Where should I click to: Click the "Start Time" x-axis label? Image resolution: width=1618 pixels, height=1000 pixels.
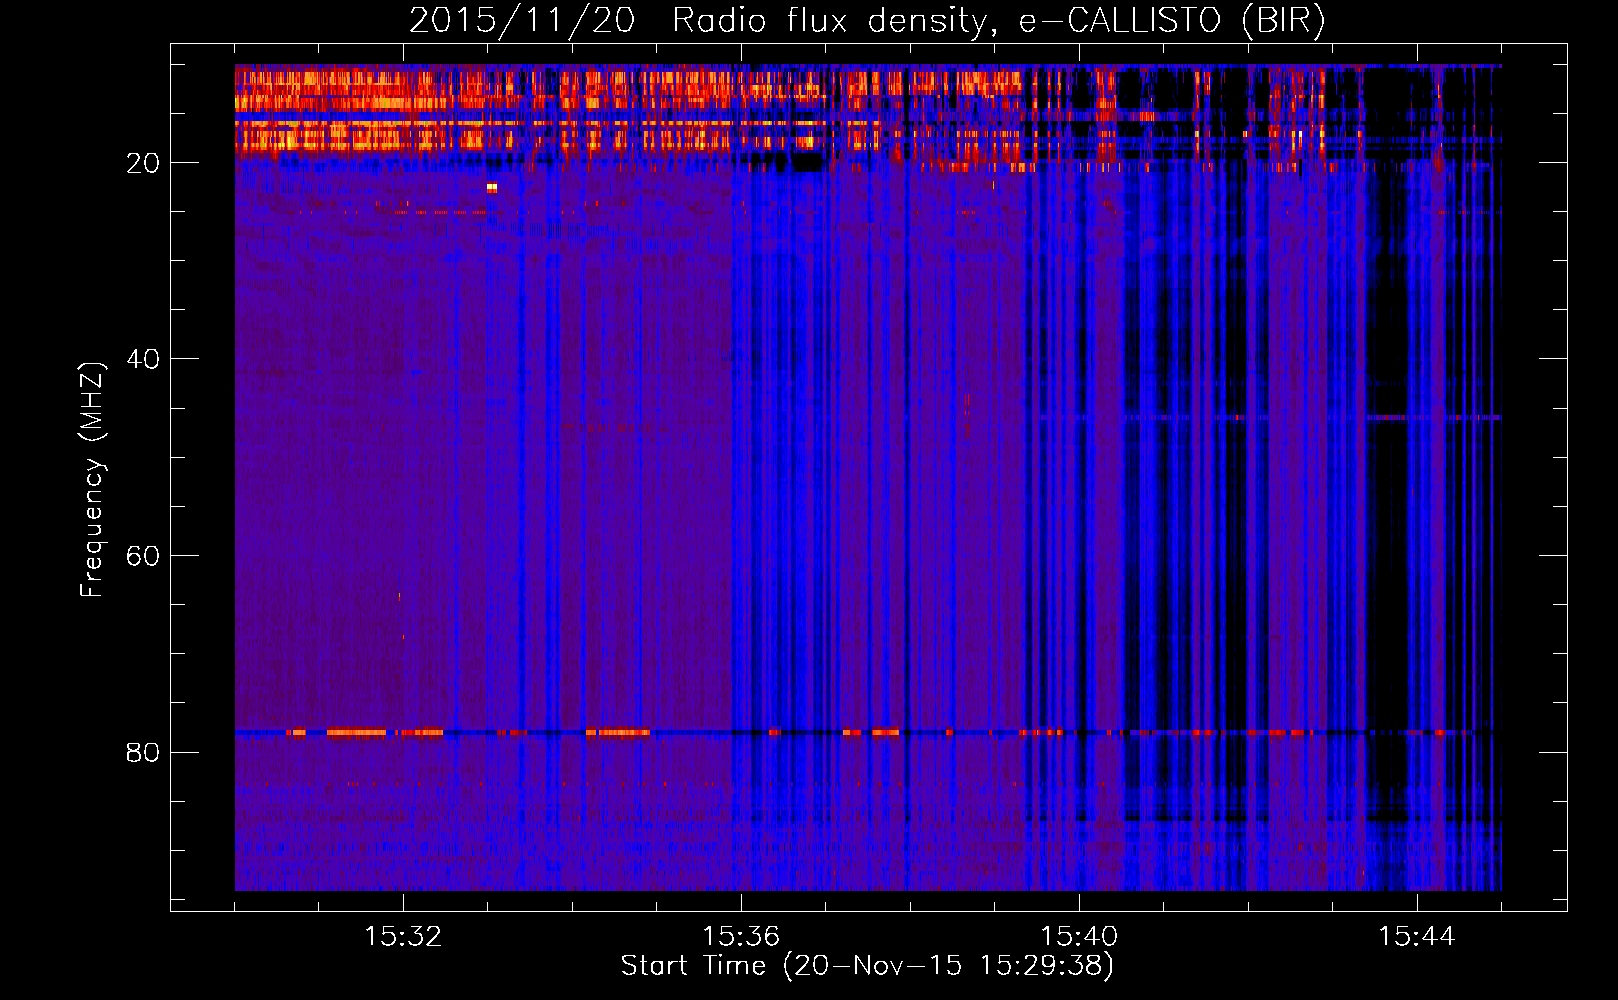tap(693, 966)
